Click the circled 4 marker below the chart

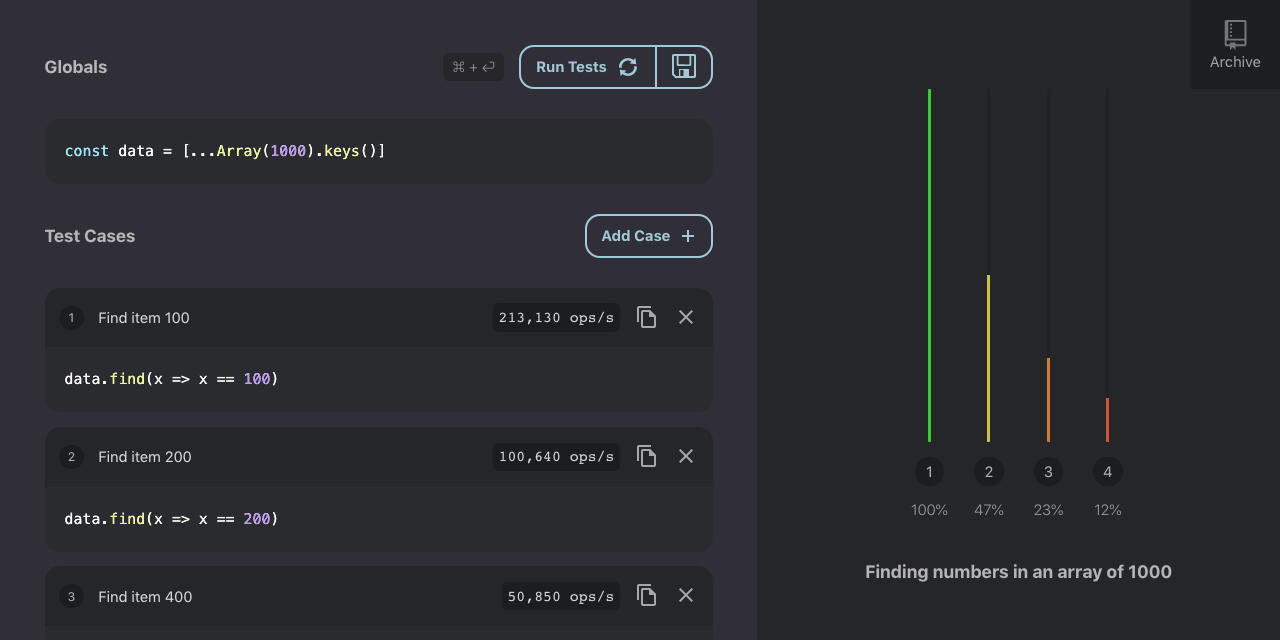(1107, 471)
